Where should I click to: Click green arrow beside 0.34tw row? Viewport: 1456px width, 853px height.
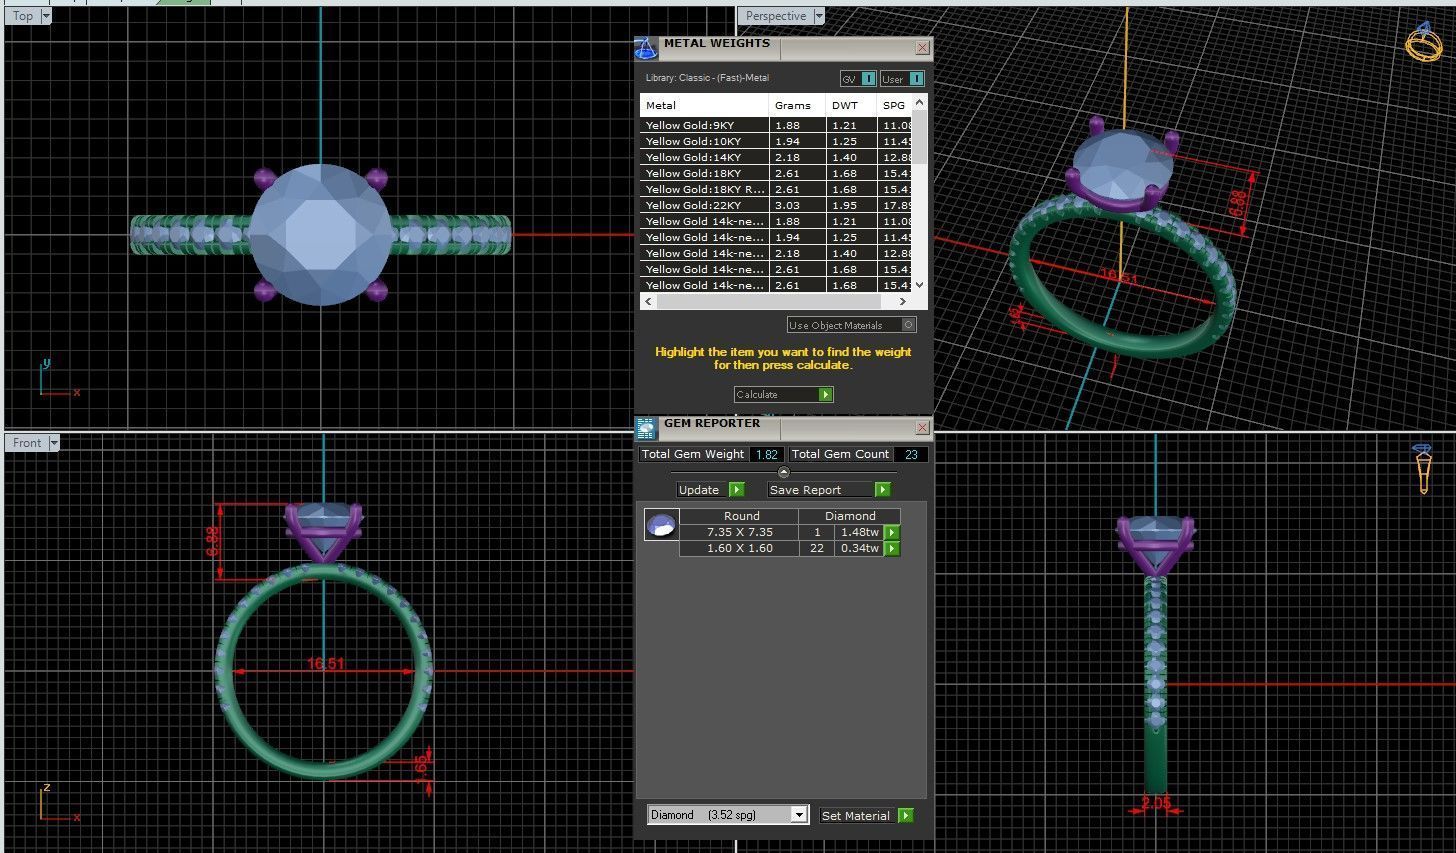click(x=892, y=549)
